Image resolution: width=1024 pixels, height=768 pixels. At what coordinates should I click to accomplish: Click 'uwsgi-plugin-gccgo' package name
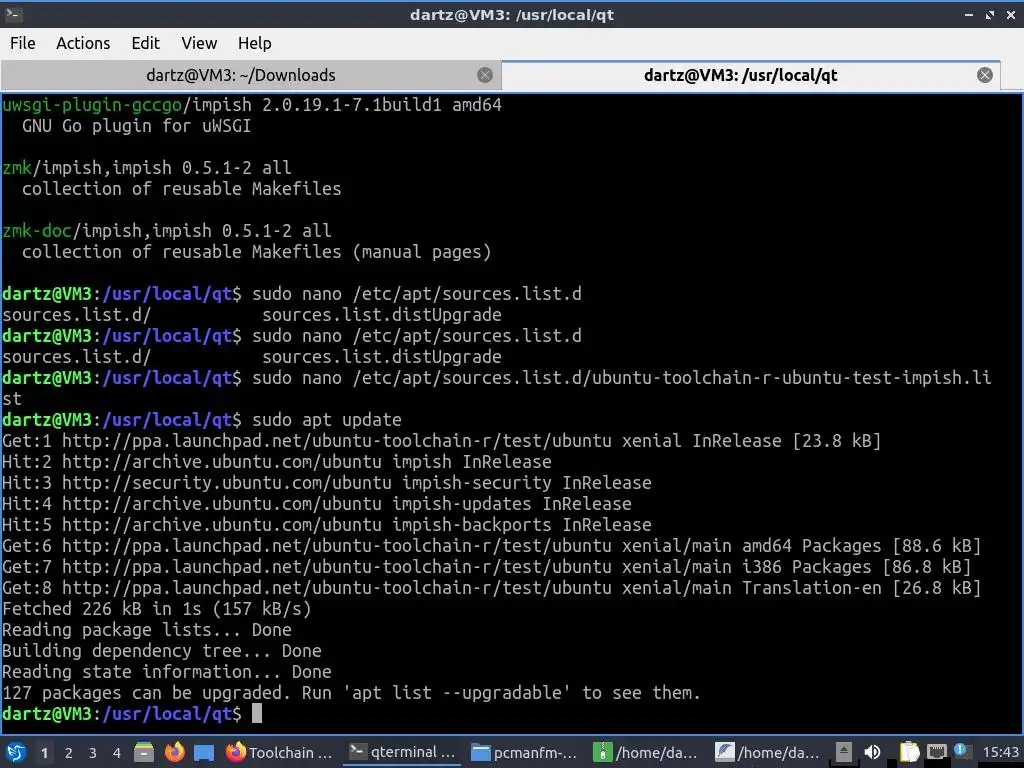92,104
